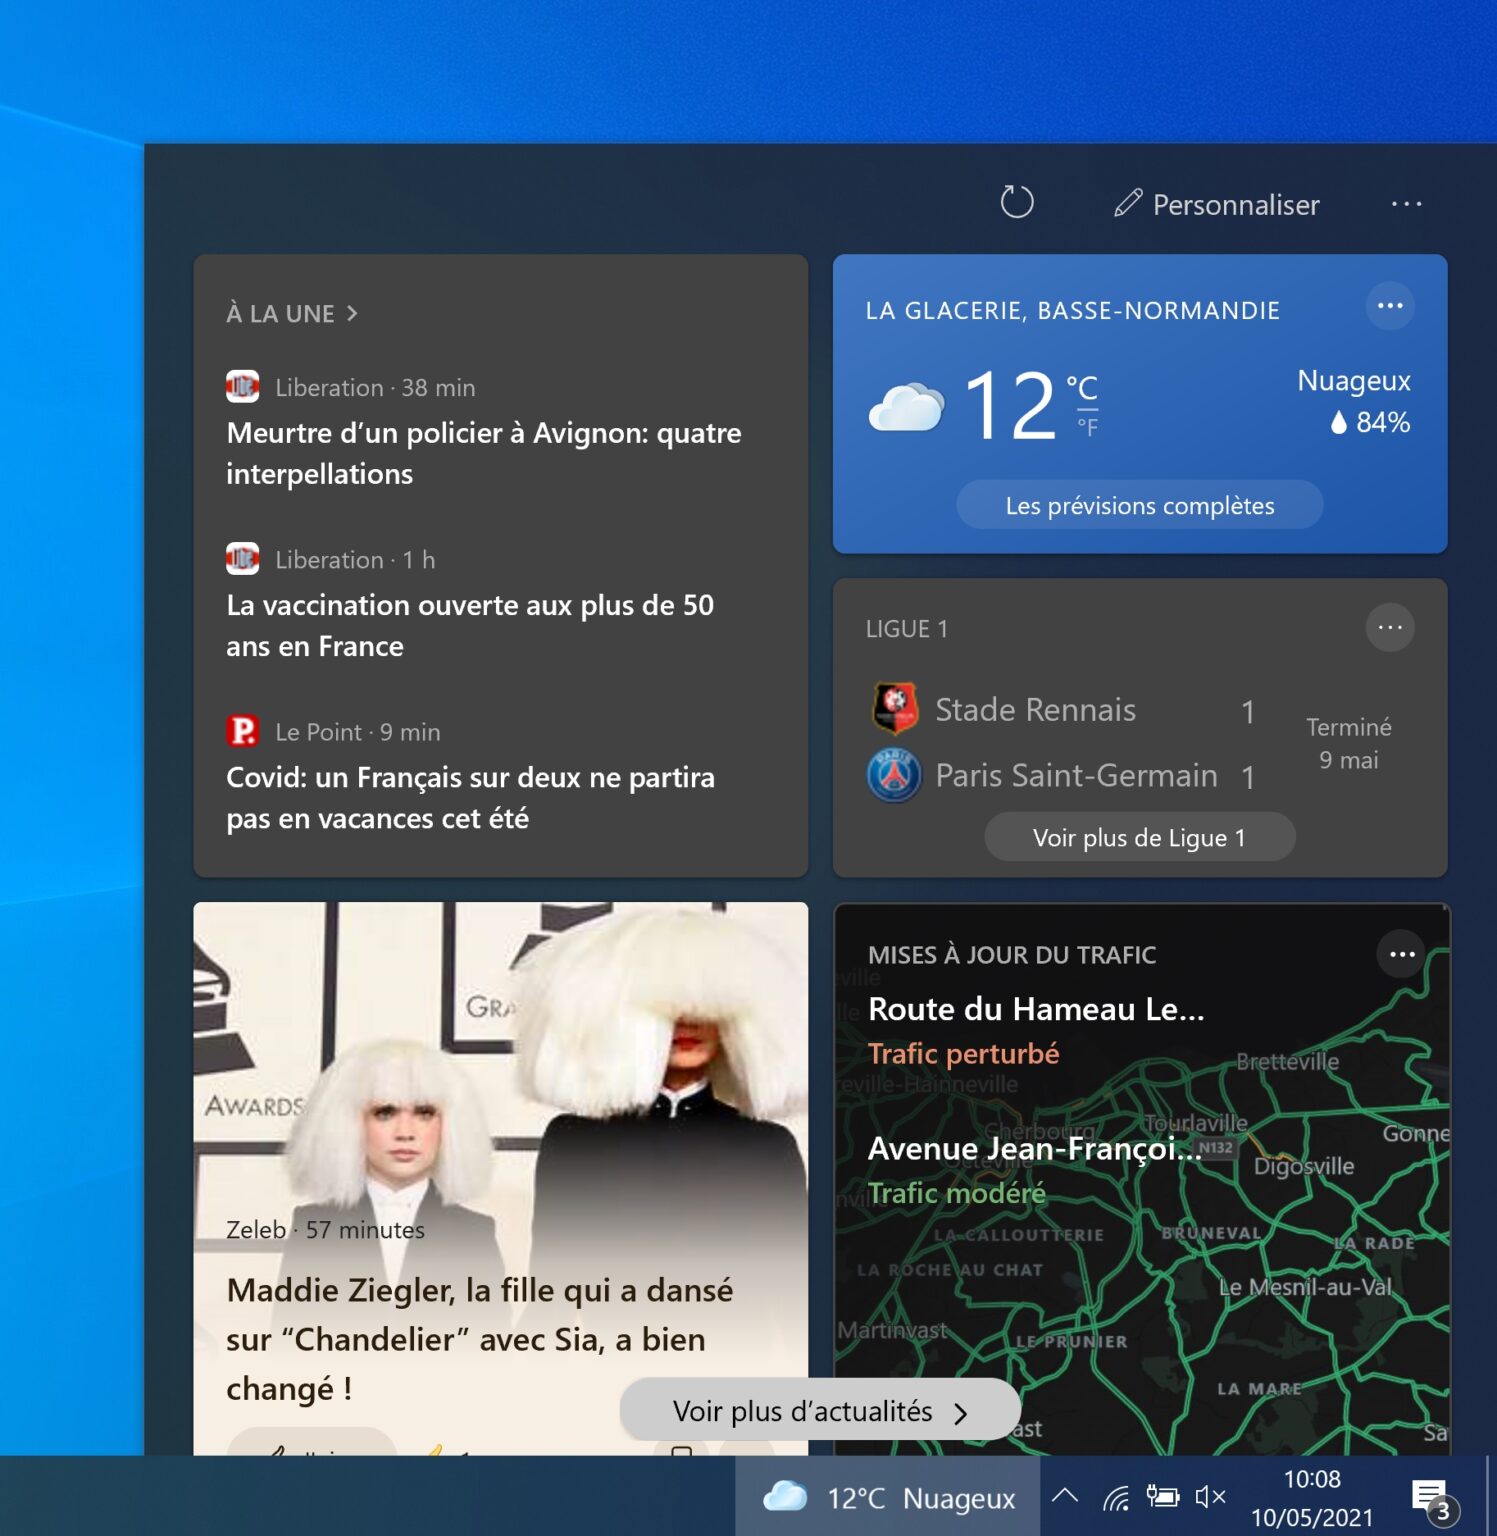
Task: Expand the À LA UNE section
Action: (x=292, y=314)
